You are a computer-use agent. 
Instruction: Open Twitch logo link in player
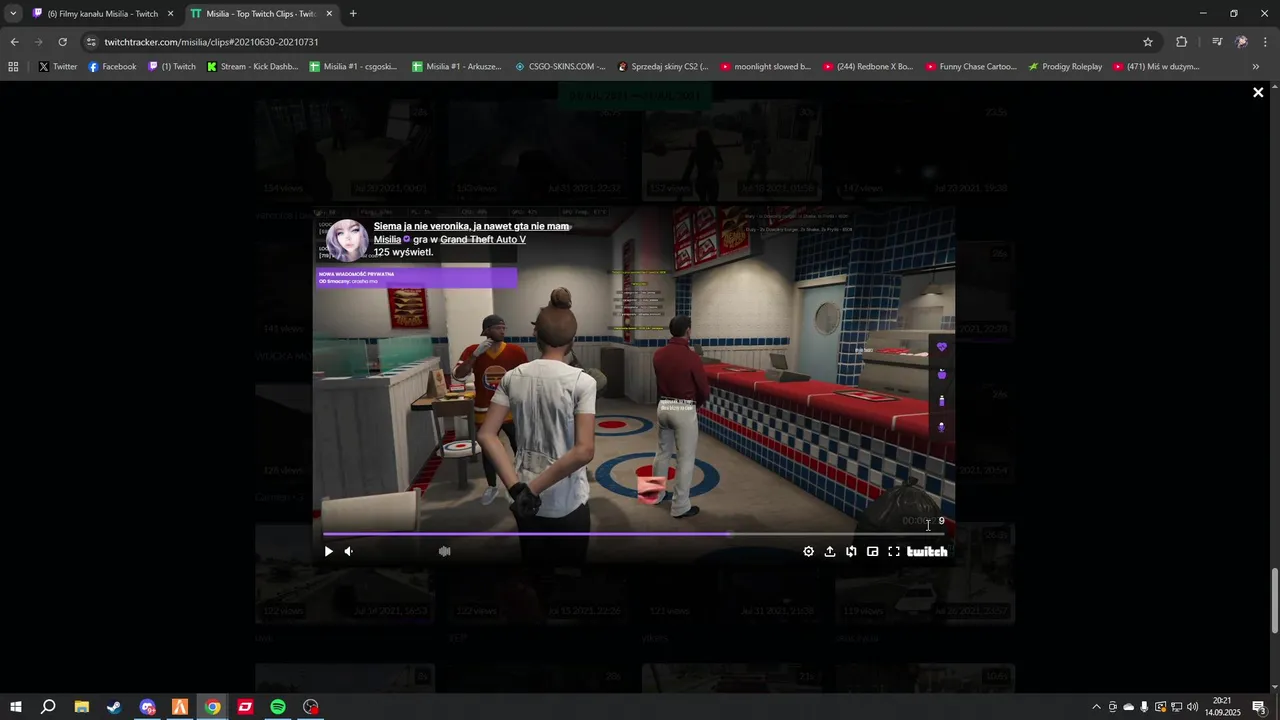tap(927, 551)
